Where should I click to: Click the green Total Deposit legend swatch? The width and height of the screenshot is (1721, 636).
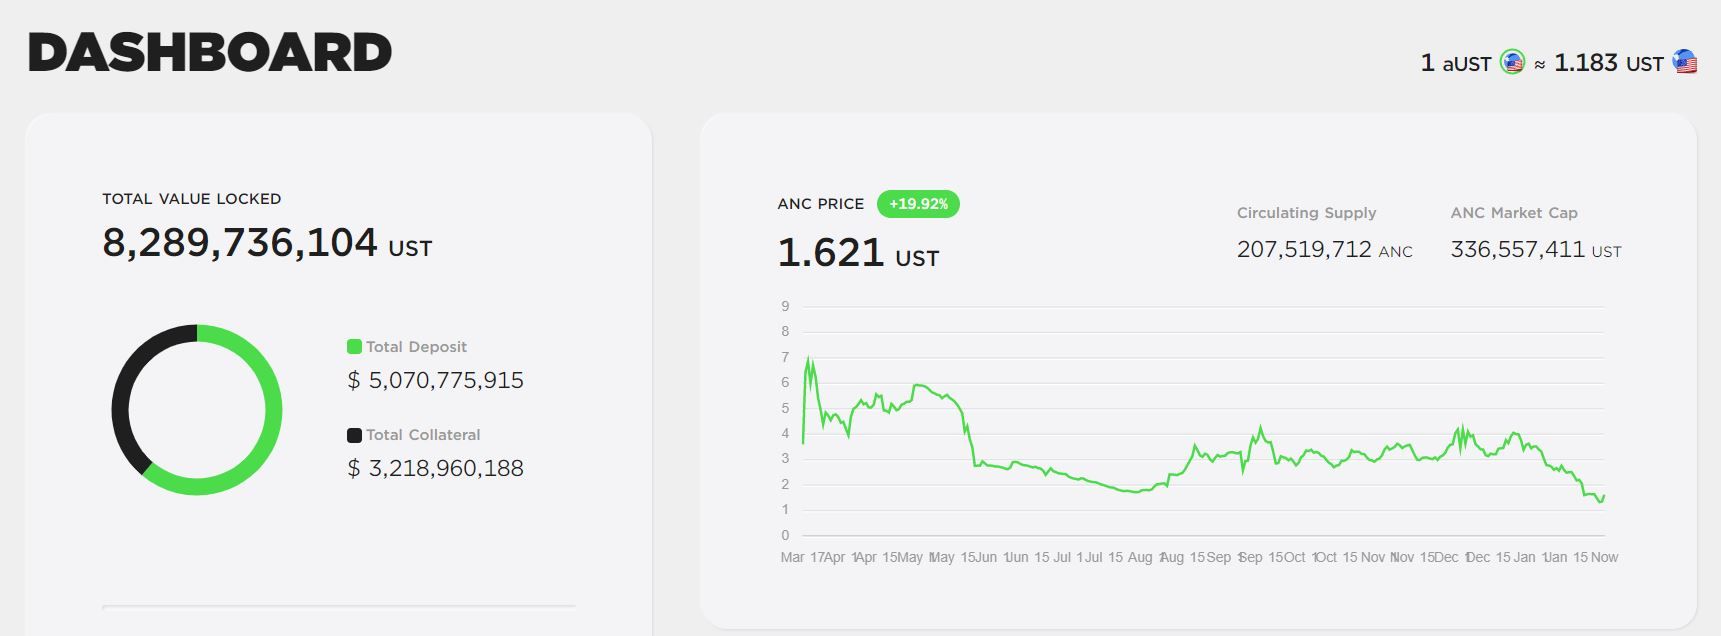[354, 347]
